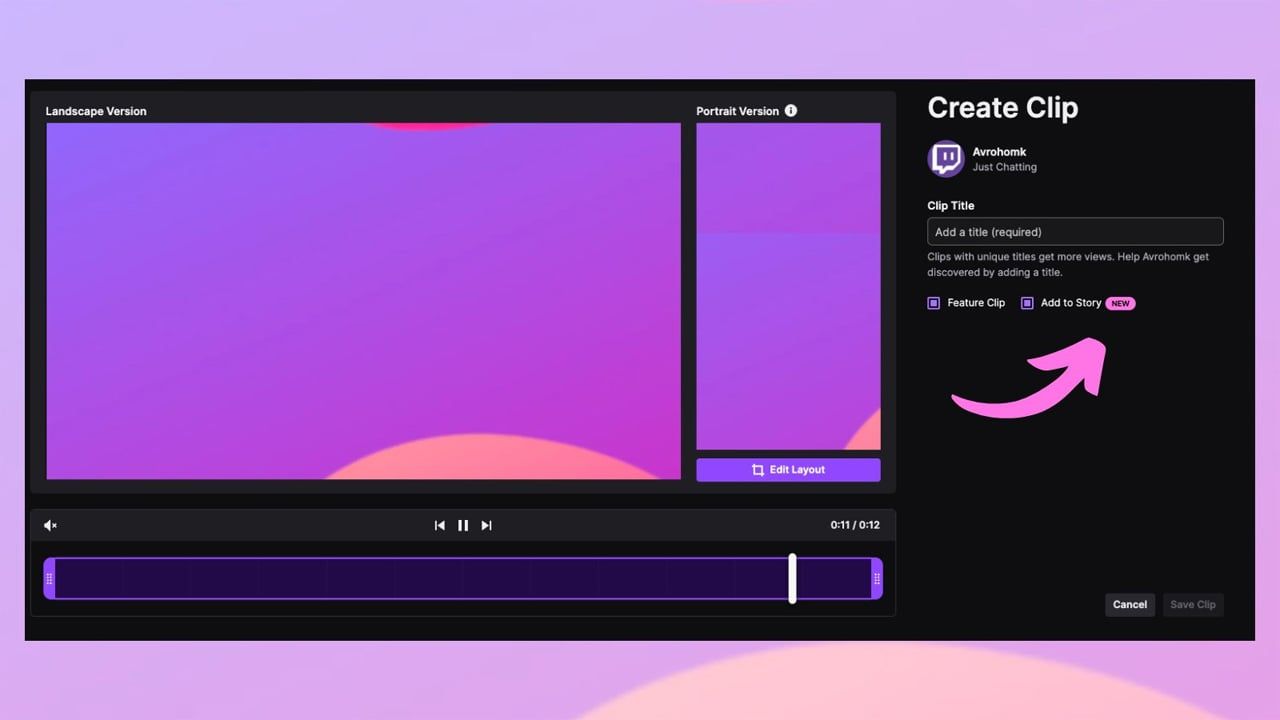Viewport: 1280px width, 720px height.
Task: Pause the clip playback
Action: click(463, 525)
